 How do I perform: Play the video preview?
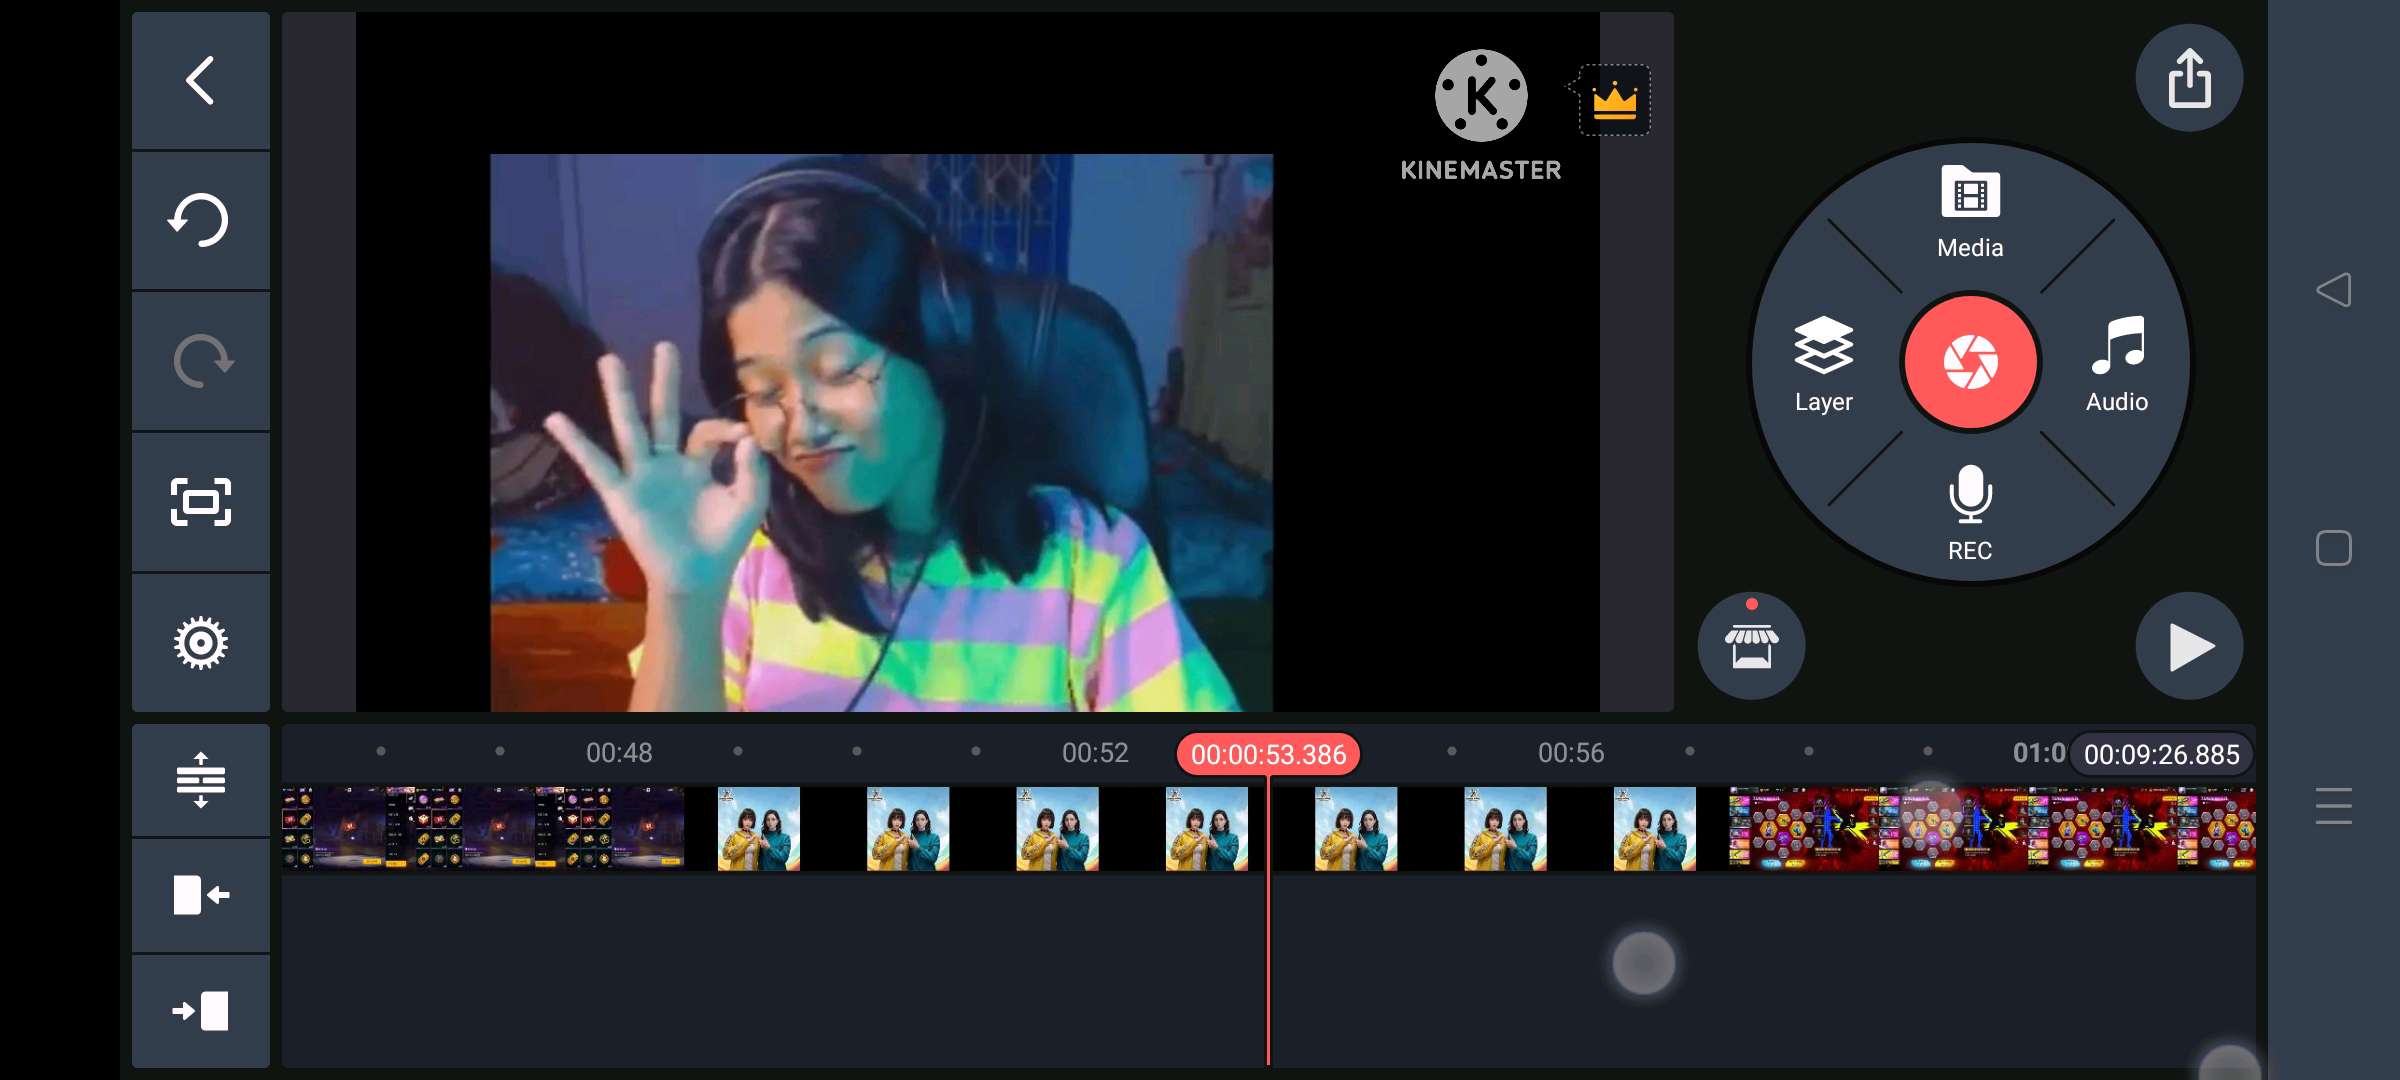pyautogui.click(x=2189, y=646)
